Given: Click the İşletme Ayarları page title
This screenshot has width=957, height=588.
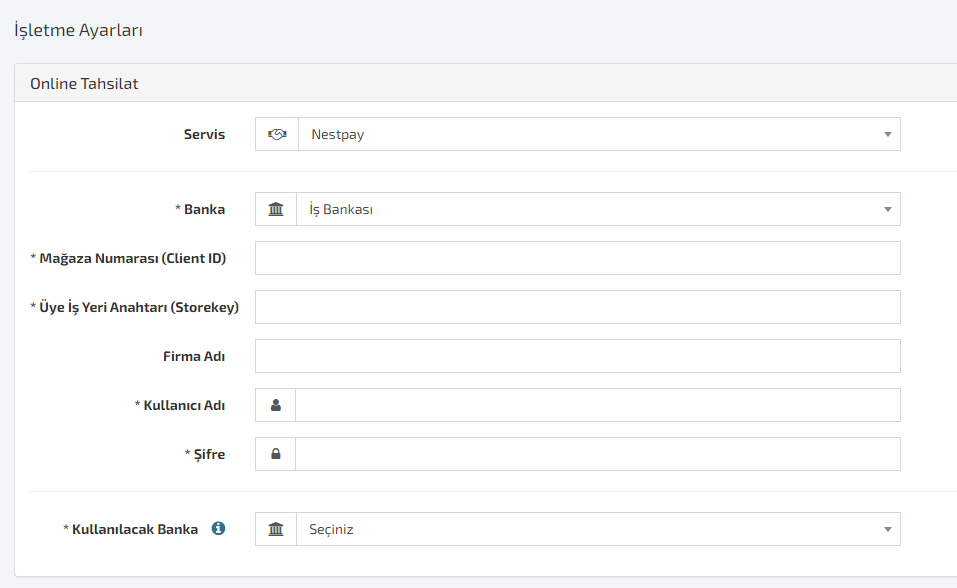Looking at the screenshot, I should (x=78, y=30).
